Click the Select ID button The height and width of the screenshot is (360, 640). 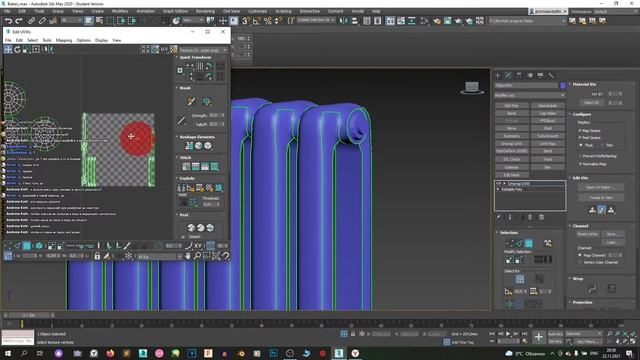(591, 103)
